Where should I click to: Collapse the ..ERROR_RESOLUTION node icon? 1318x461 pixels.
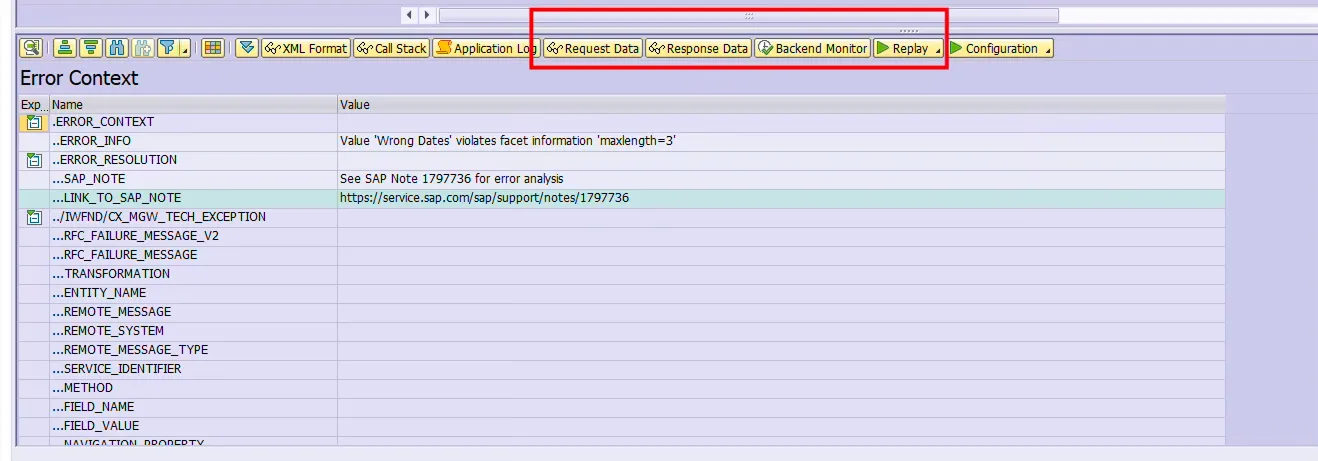[x=34, y=160]
